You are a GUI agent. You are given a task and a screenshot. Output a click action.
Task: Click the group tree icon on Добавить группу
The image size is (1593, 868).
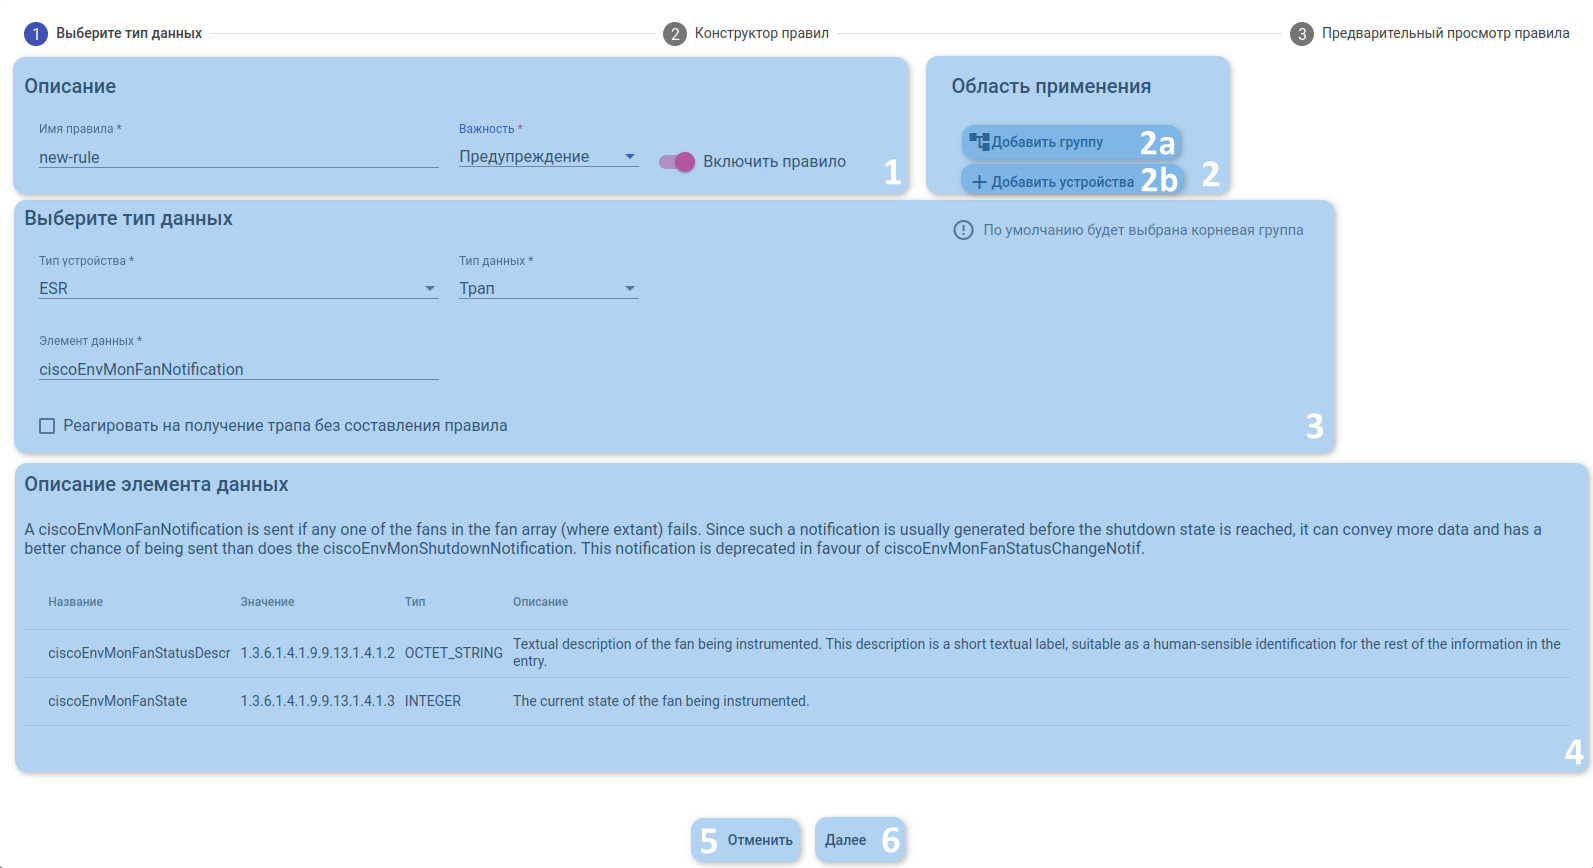pos(979,142)
